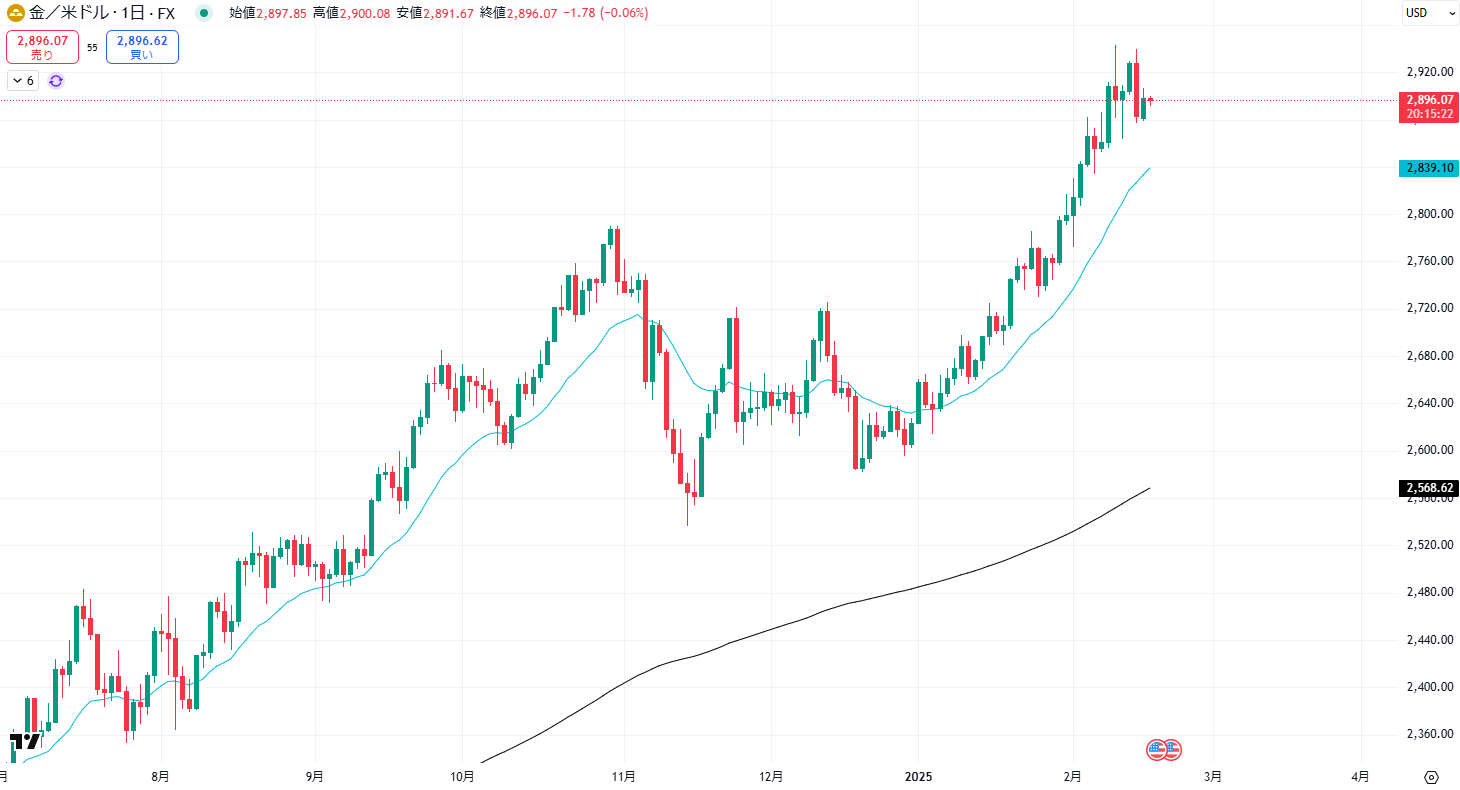Click the 55 spread value
Viewport: 1460px width, 790px height.
click(92, 47)
